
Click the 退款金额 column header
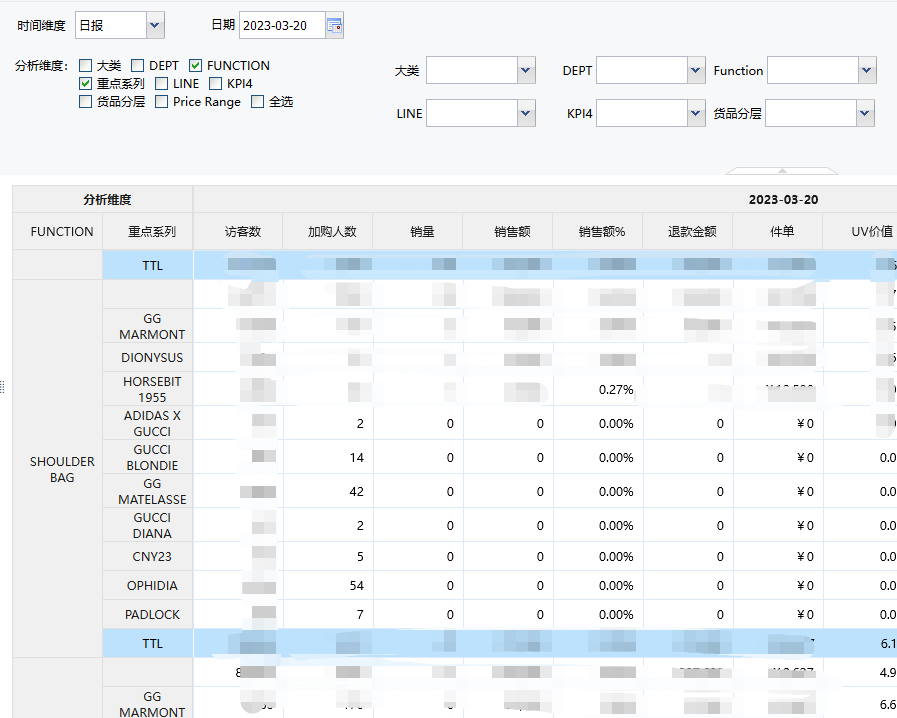pos(688,232)
